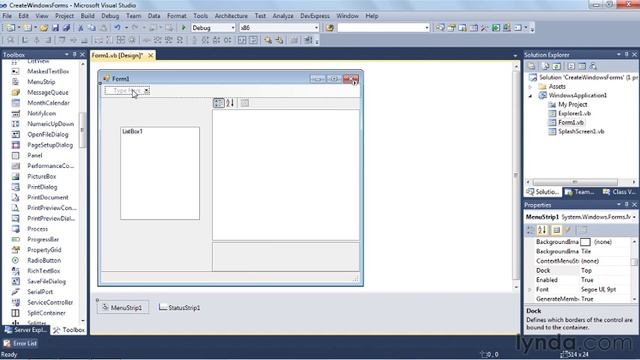Select RadioButton in the Toolbox
Viewport: 640px width, 360px height.
[44, 260]
